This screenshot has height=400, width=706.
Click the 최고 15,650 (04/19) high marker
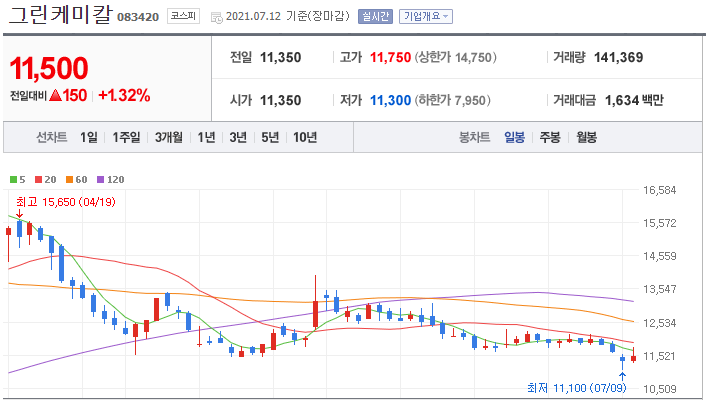[66, 202]
